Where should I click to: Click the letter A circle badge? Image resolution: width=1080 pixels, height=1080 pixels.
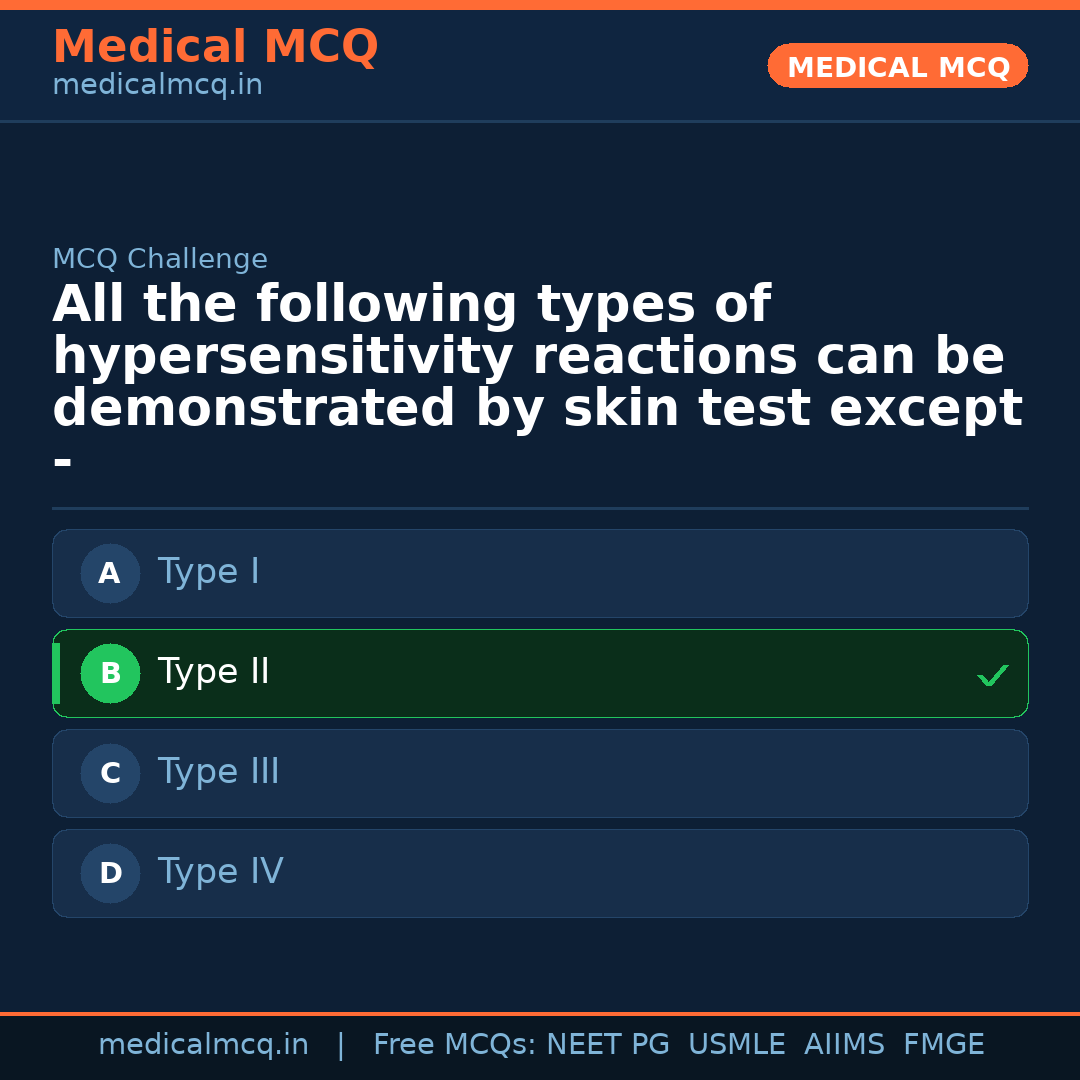(x=110, y=574)
